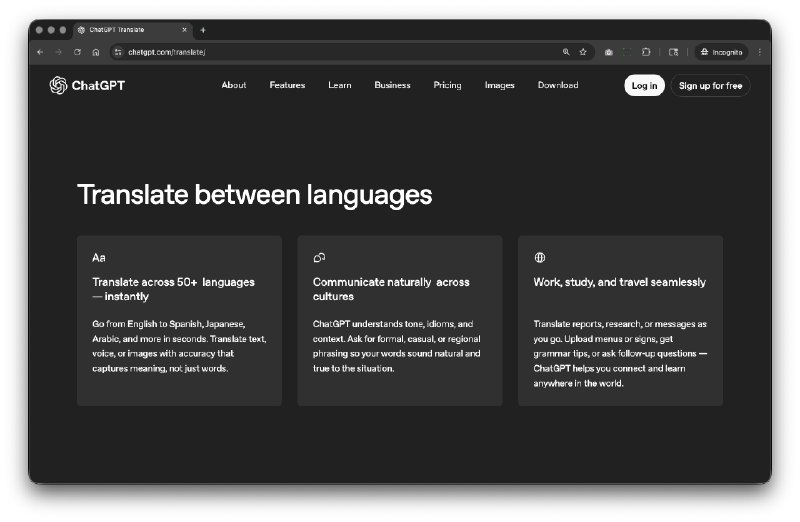Viewport: 800px width, 522px height.
Task: Open the browser three-dot menu
Action: (x=760, y=52)
